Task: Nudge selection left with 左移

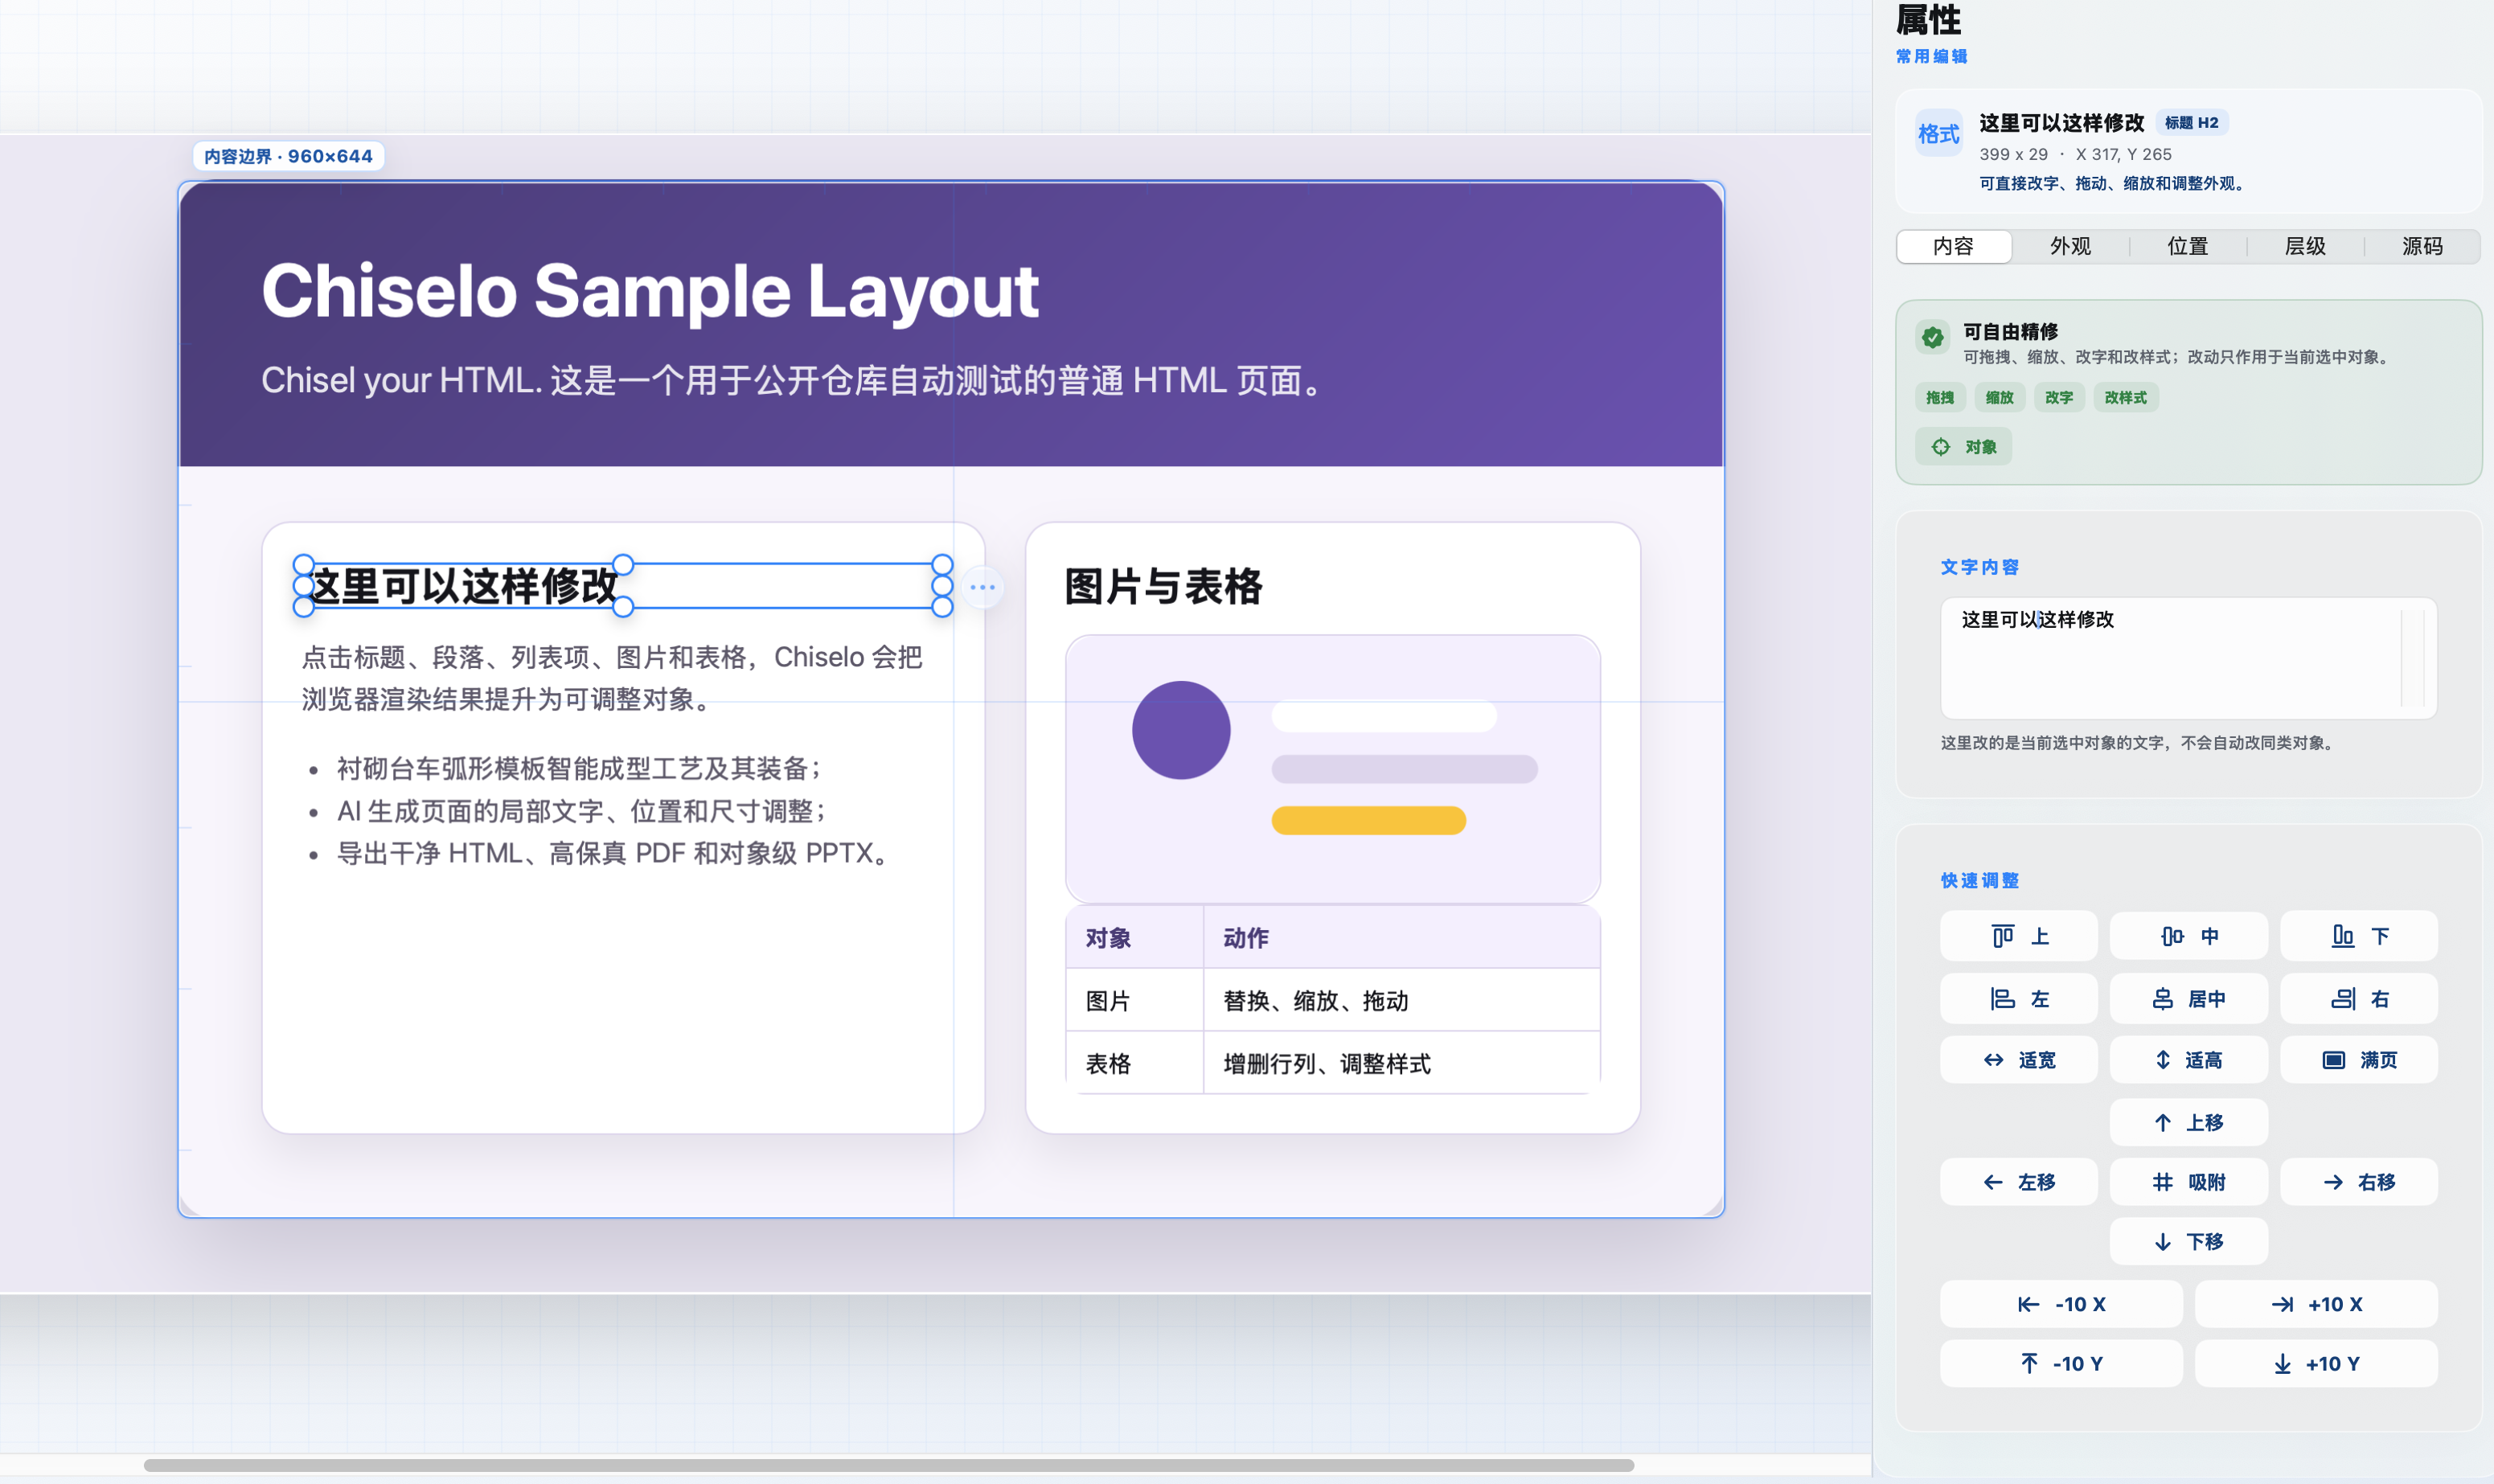Action: click(x=2018, y=1182)
